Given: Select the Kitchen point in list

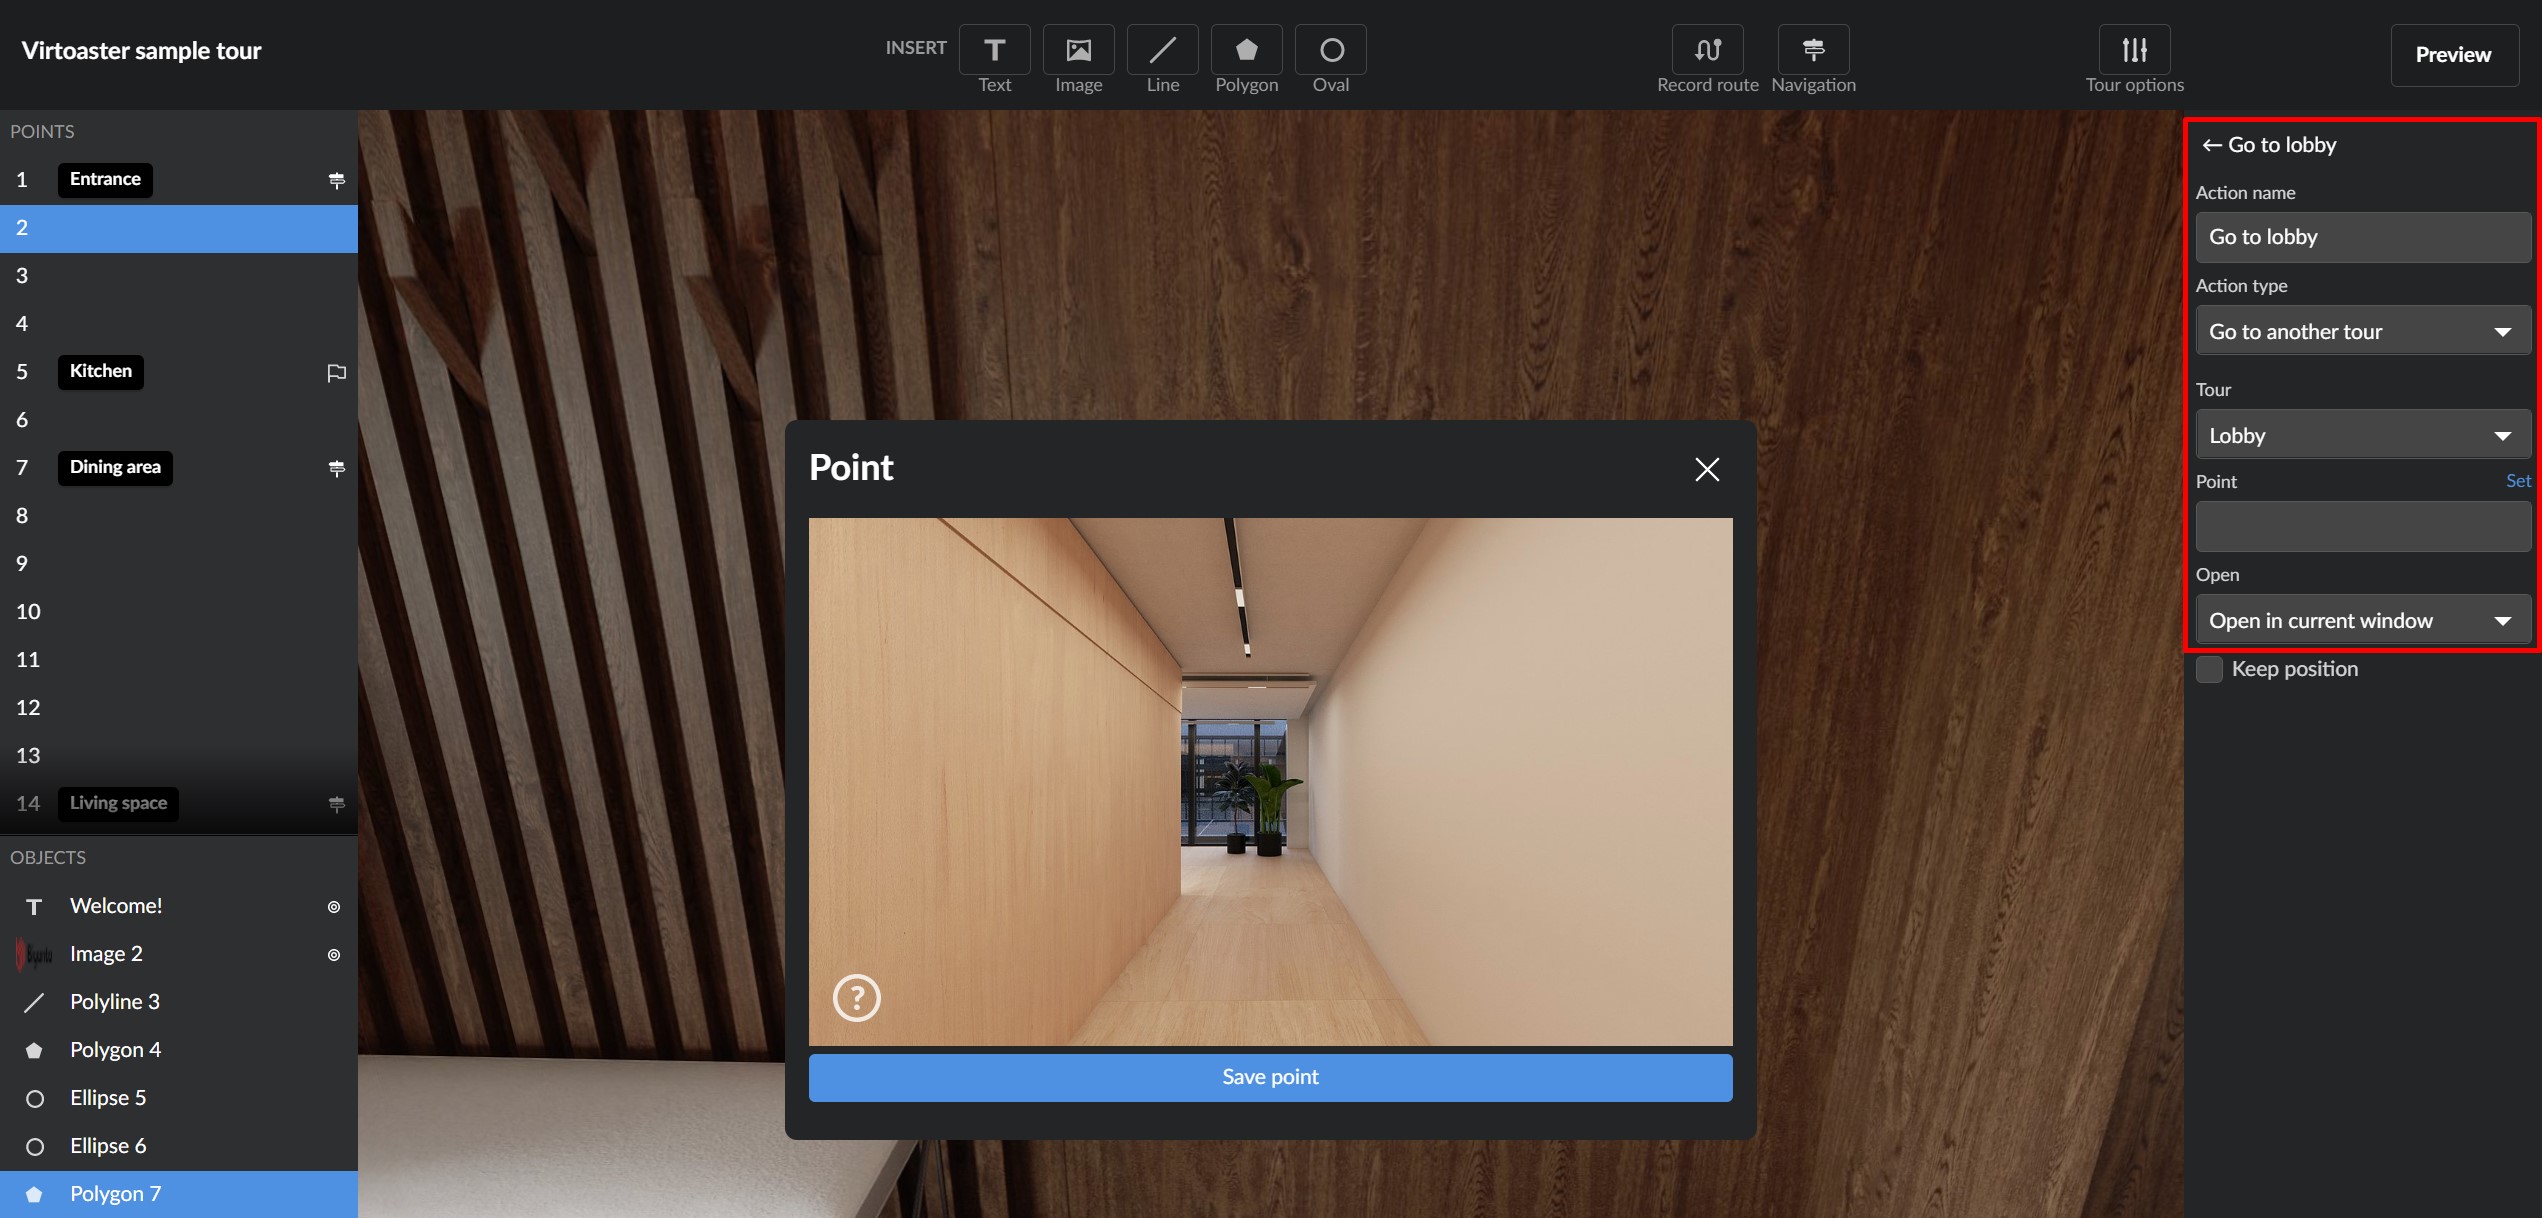Looking at the screenshot, I should pos(101,371).
